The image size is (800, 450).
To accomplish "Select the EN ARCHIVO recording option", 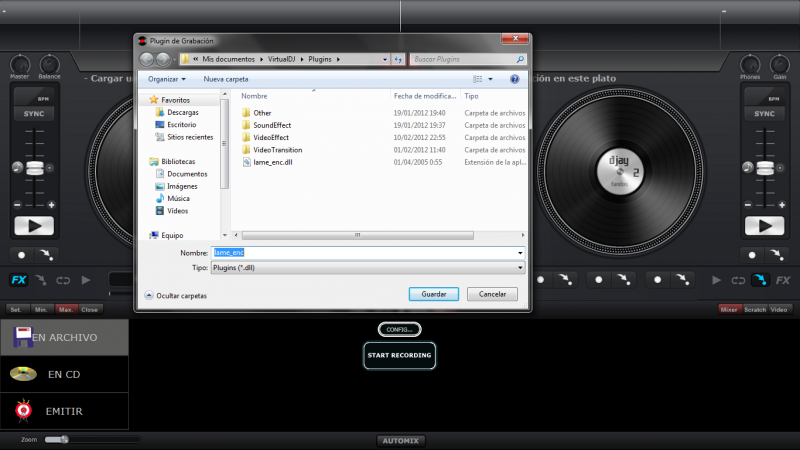I will point(64,337).
